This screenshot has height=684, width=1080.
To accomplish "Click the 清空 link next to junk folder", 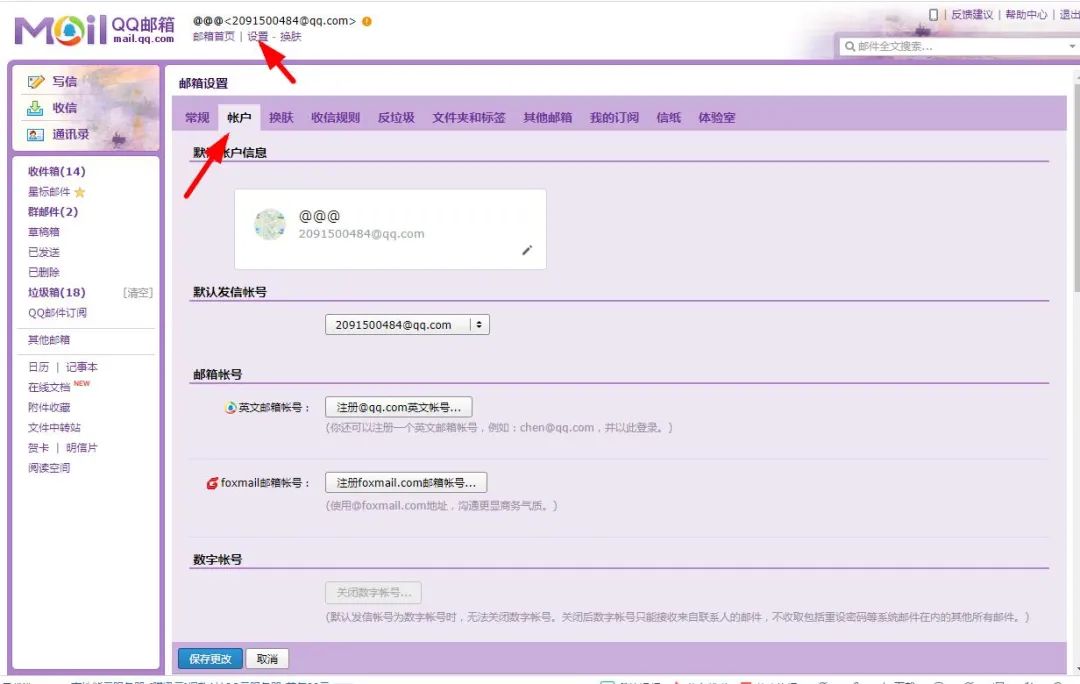I will (138, 293).
